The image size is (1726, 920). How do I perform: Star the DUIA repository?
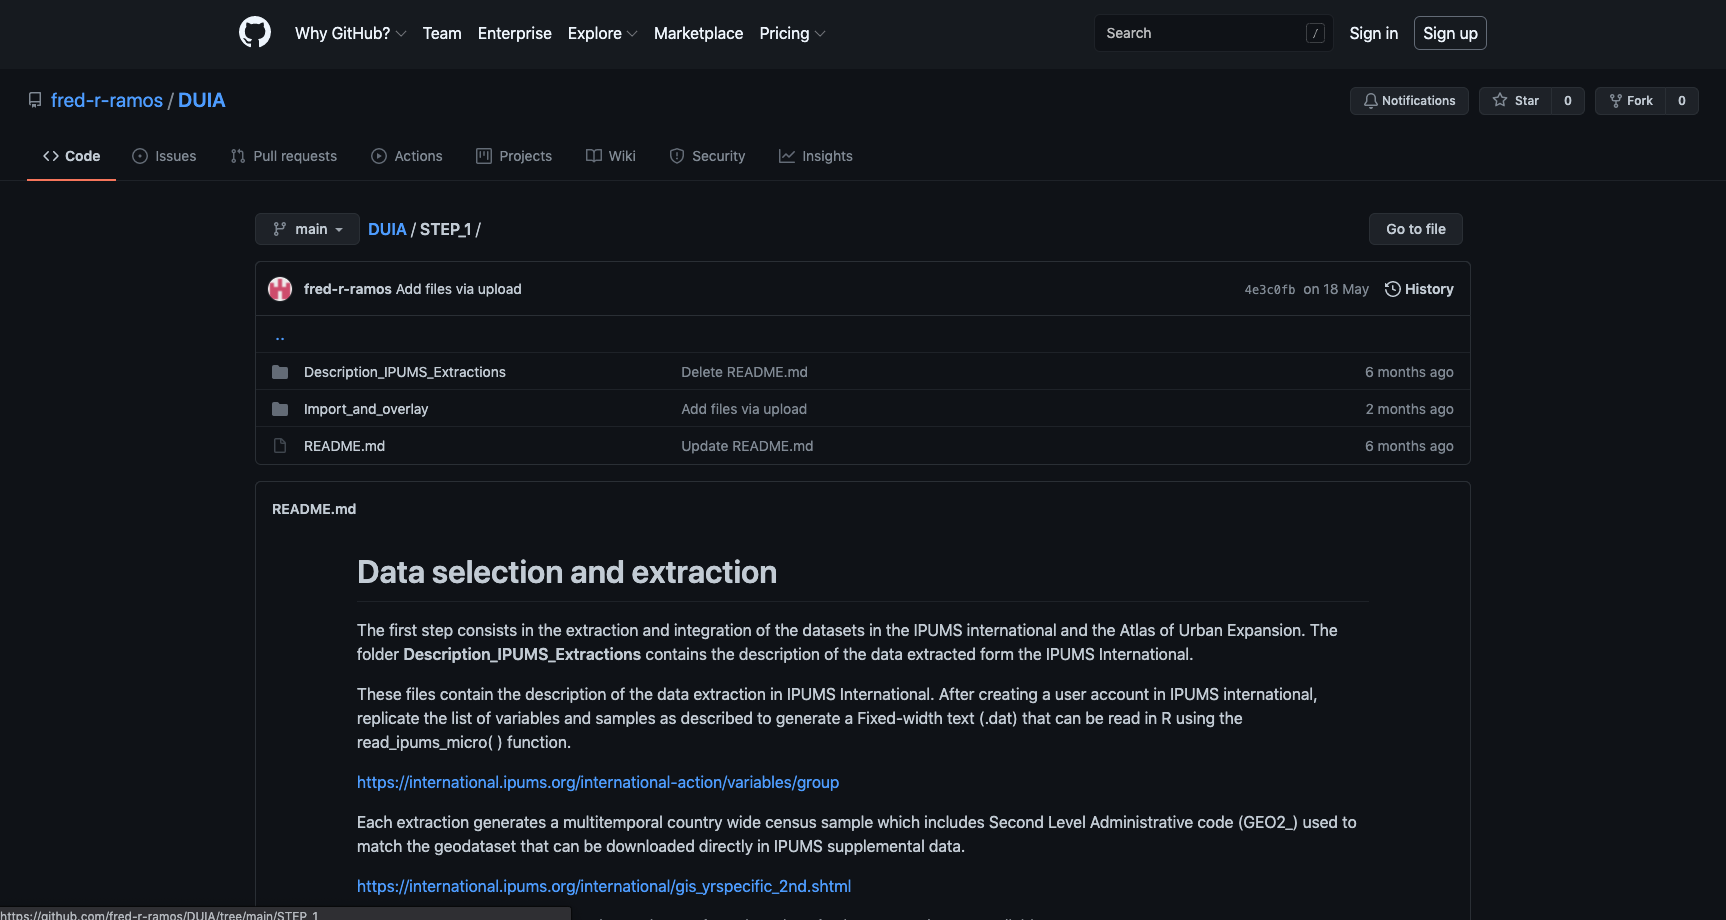click(x=1515, y=101)
